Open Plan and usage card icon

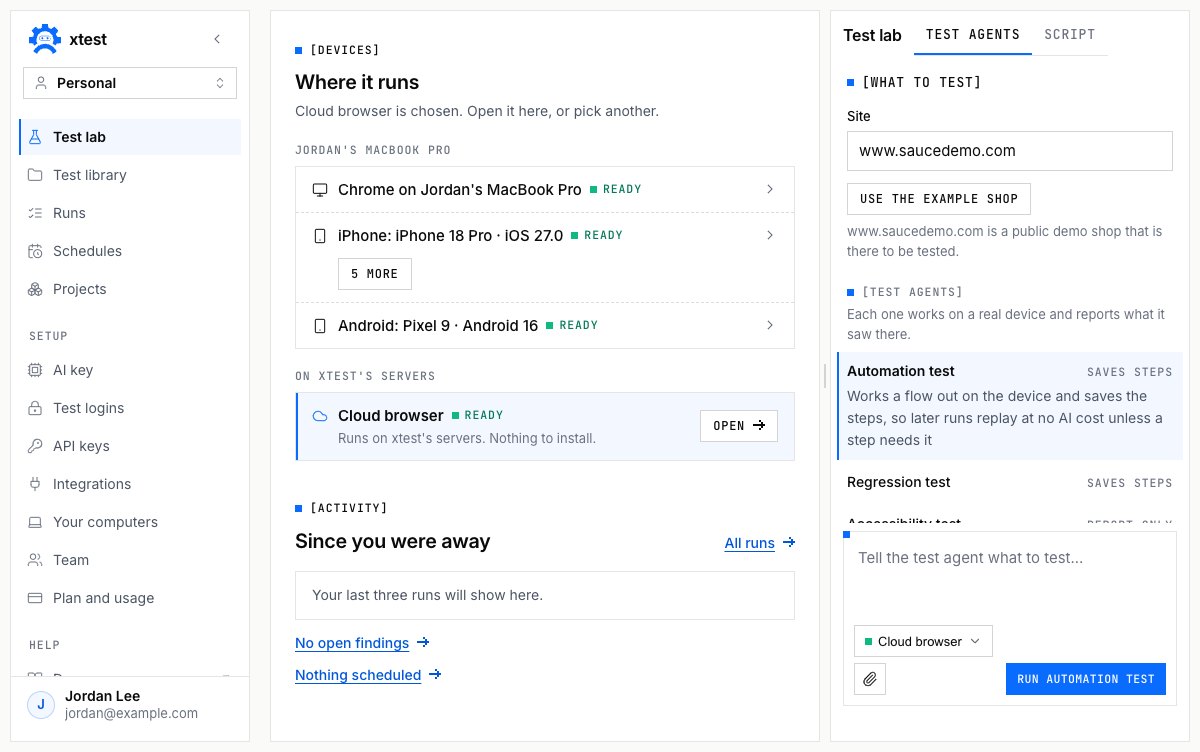tap(35, 598)
